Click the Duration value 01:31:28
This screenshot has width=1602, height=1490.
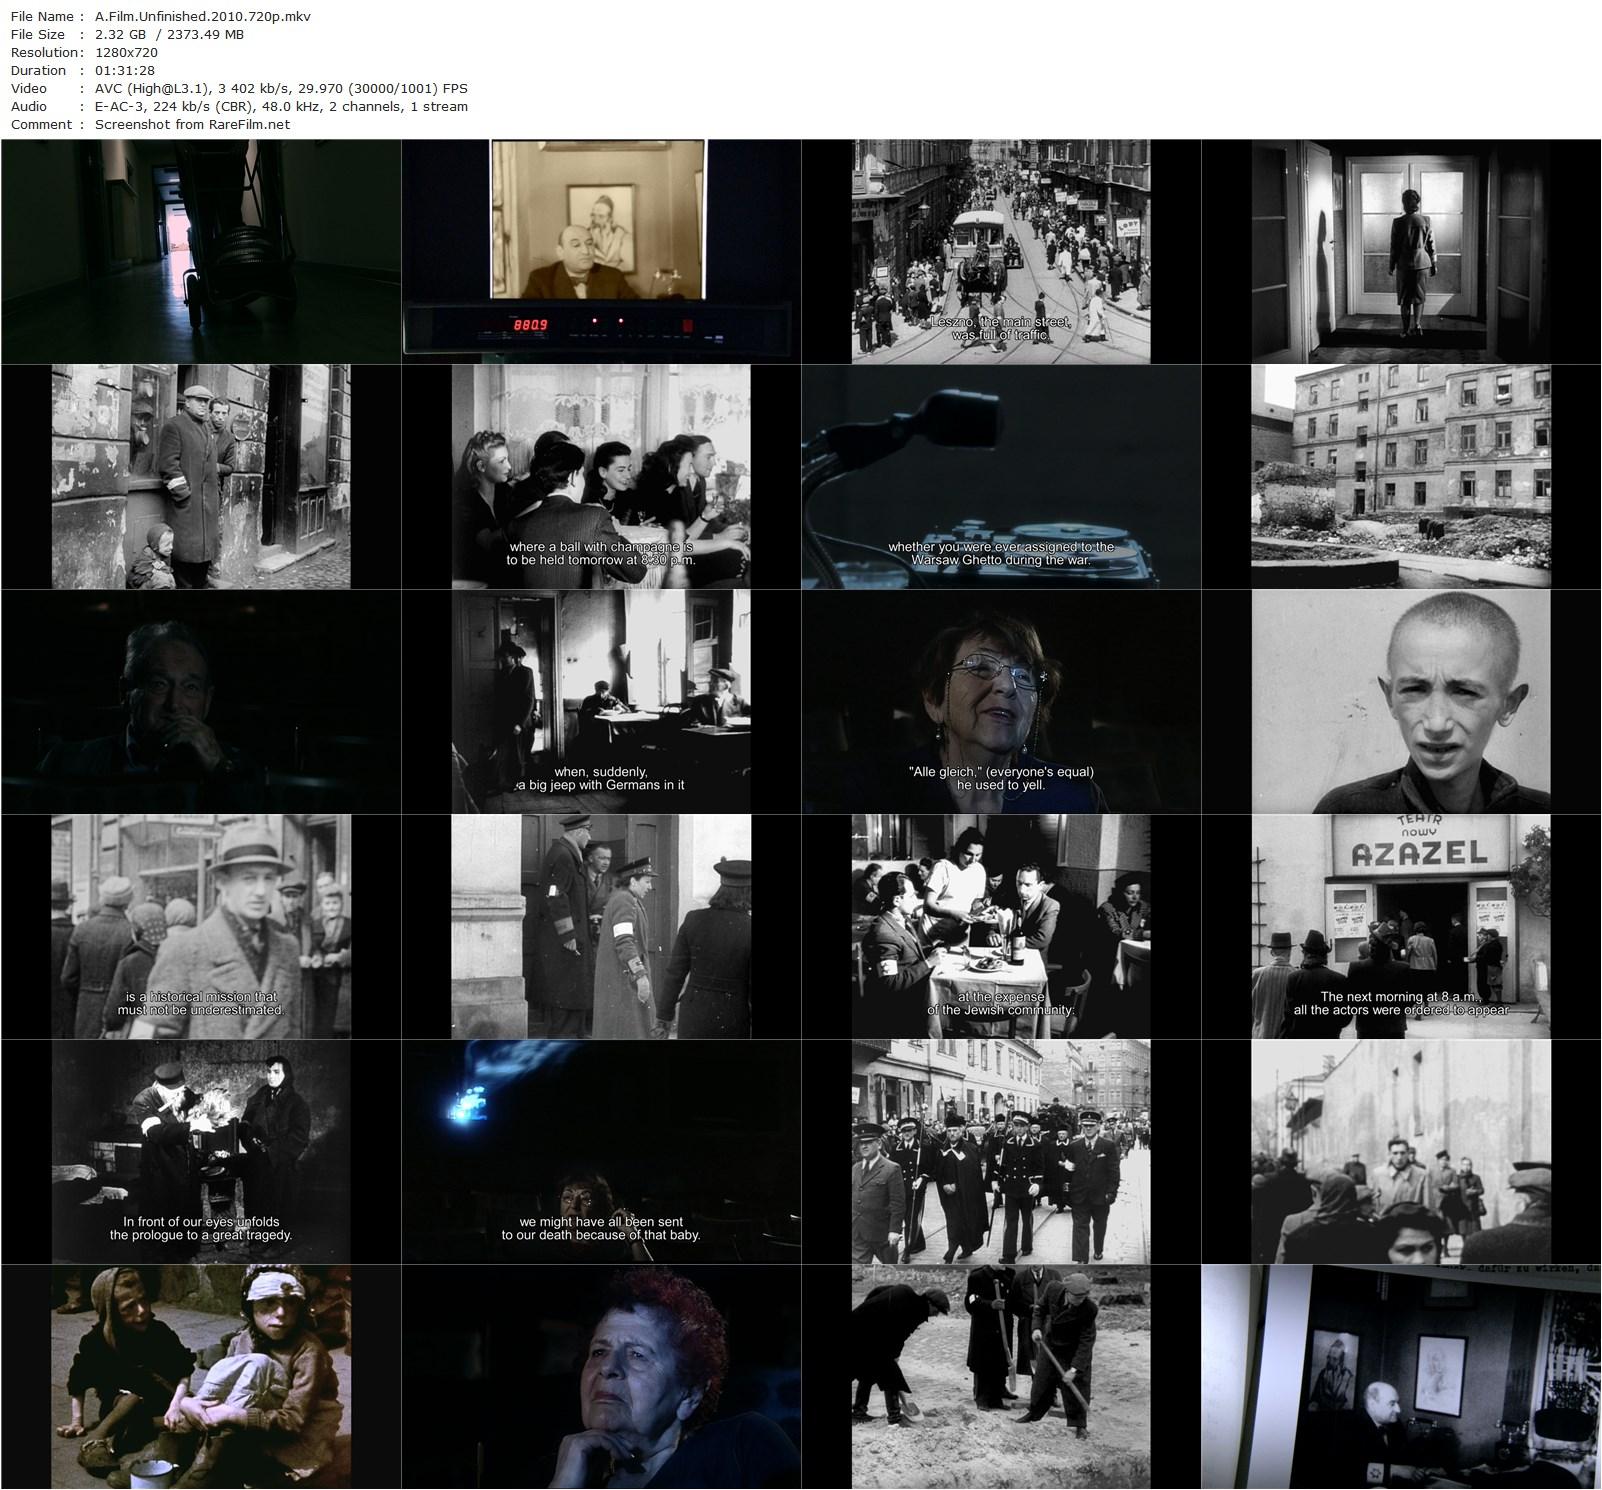[x=124, y=70]
